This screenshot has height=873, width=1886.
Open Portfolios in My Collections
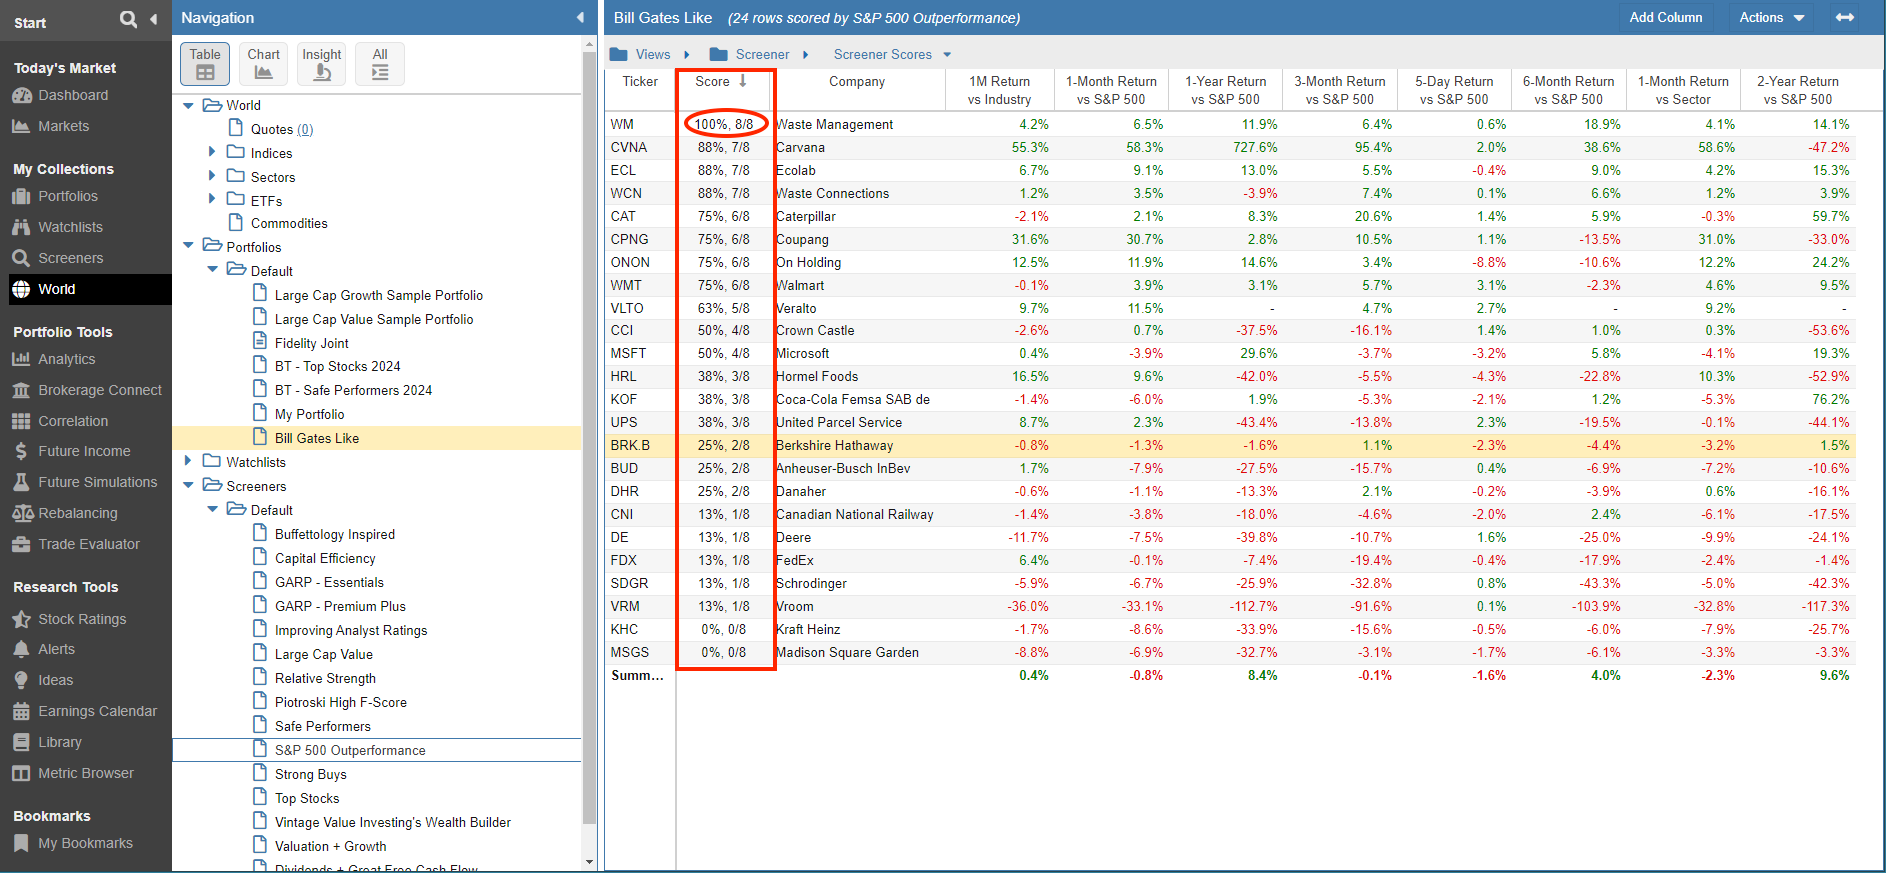pyautogui.click(x=68, y=196)
